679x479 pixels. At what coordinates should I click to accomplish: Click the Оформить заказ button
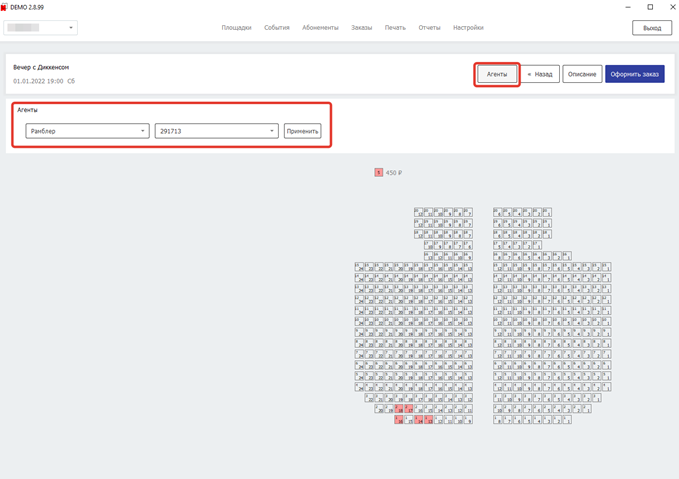point(634,74)
